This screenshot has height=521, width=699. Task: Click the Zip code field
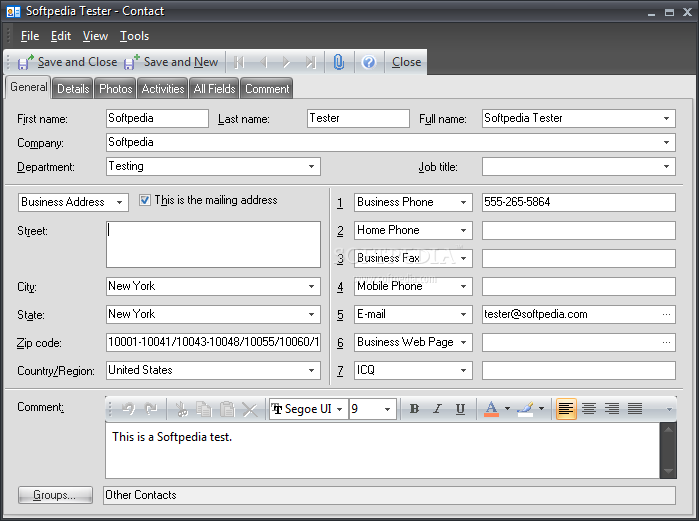tap(214, 343)
